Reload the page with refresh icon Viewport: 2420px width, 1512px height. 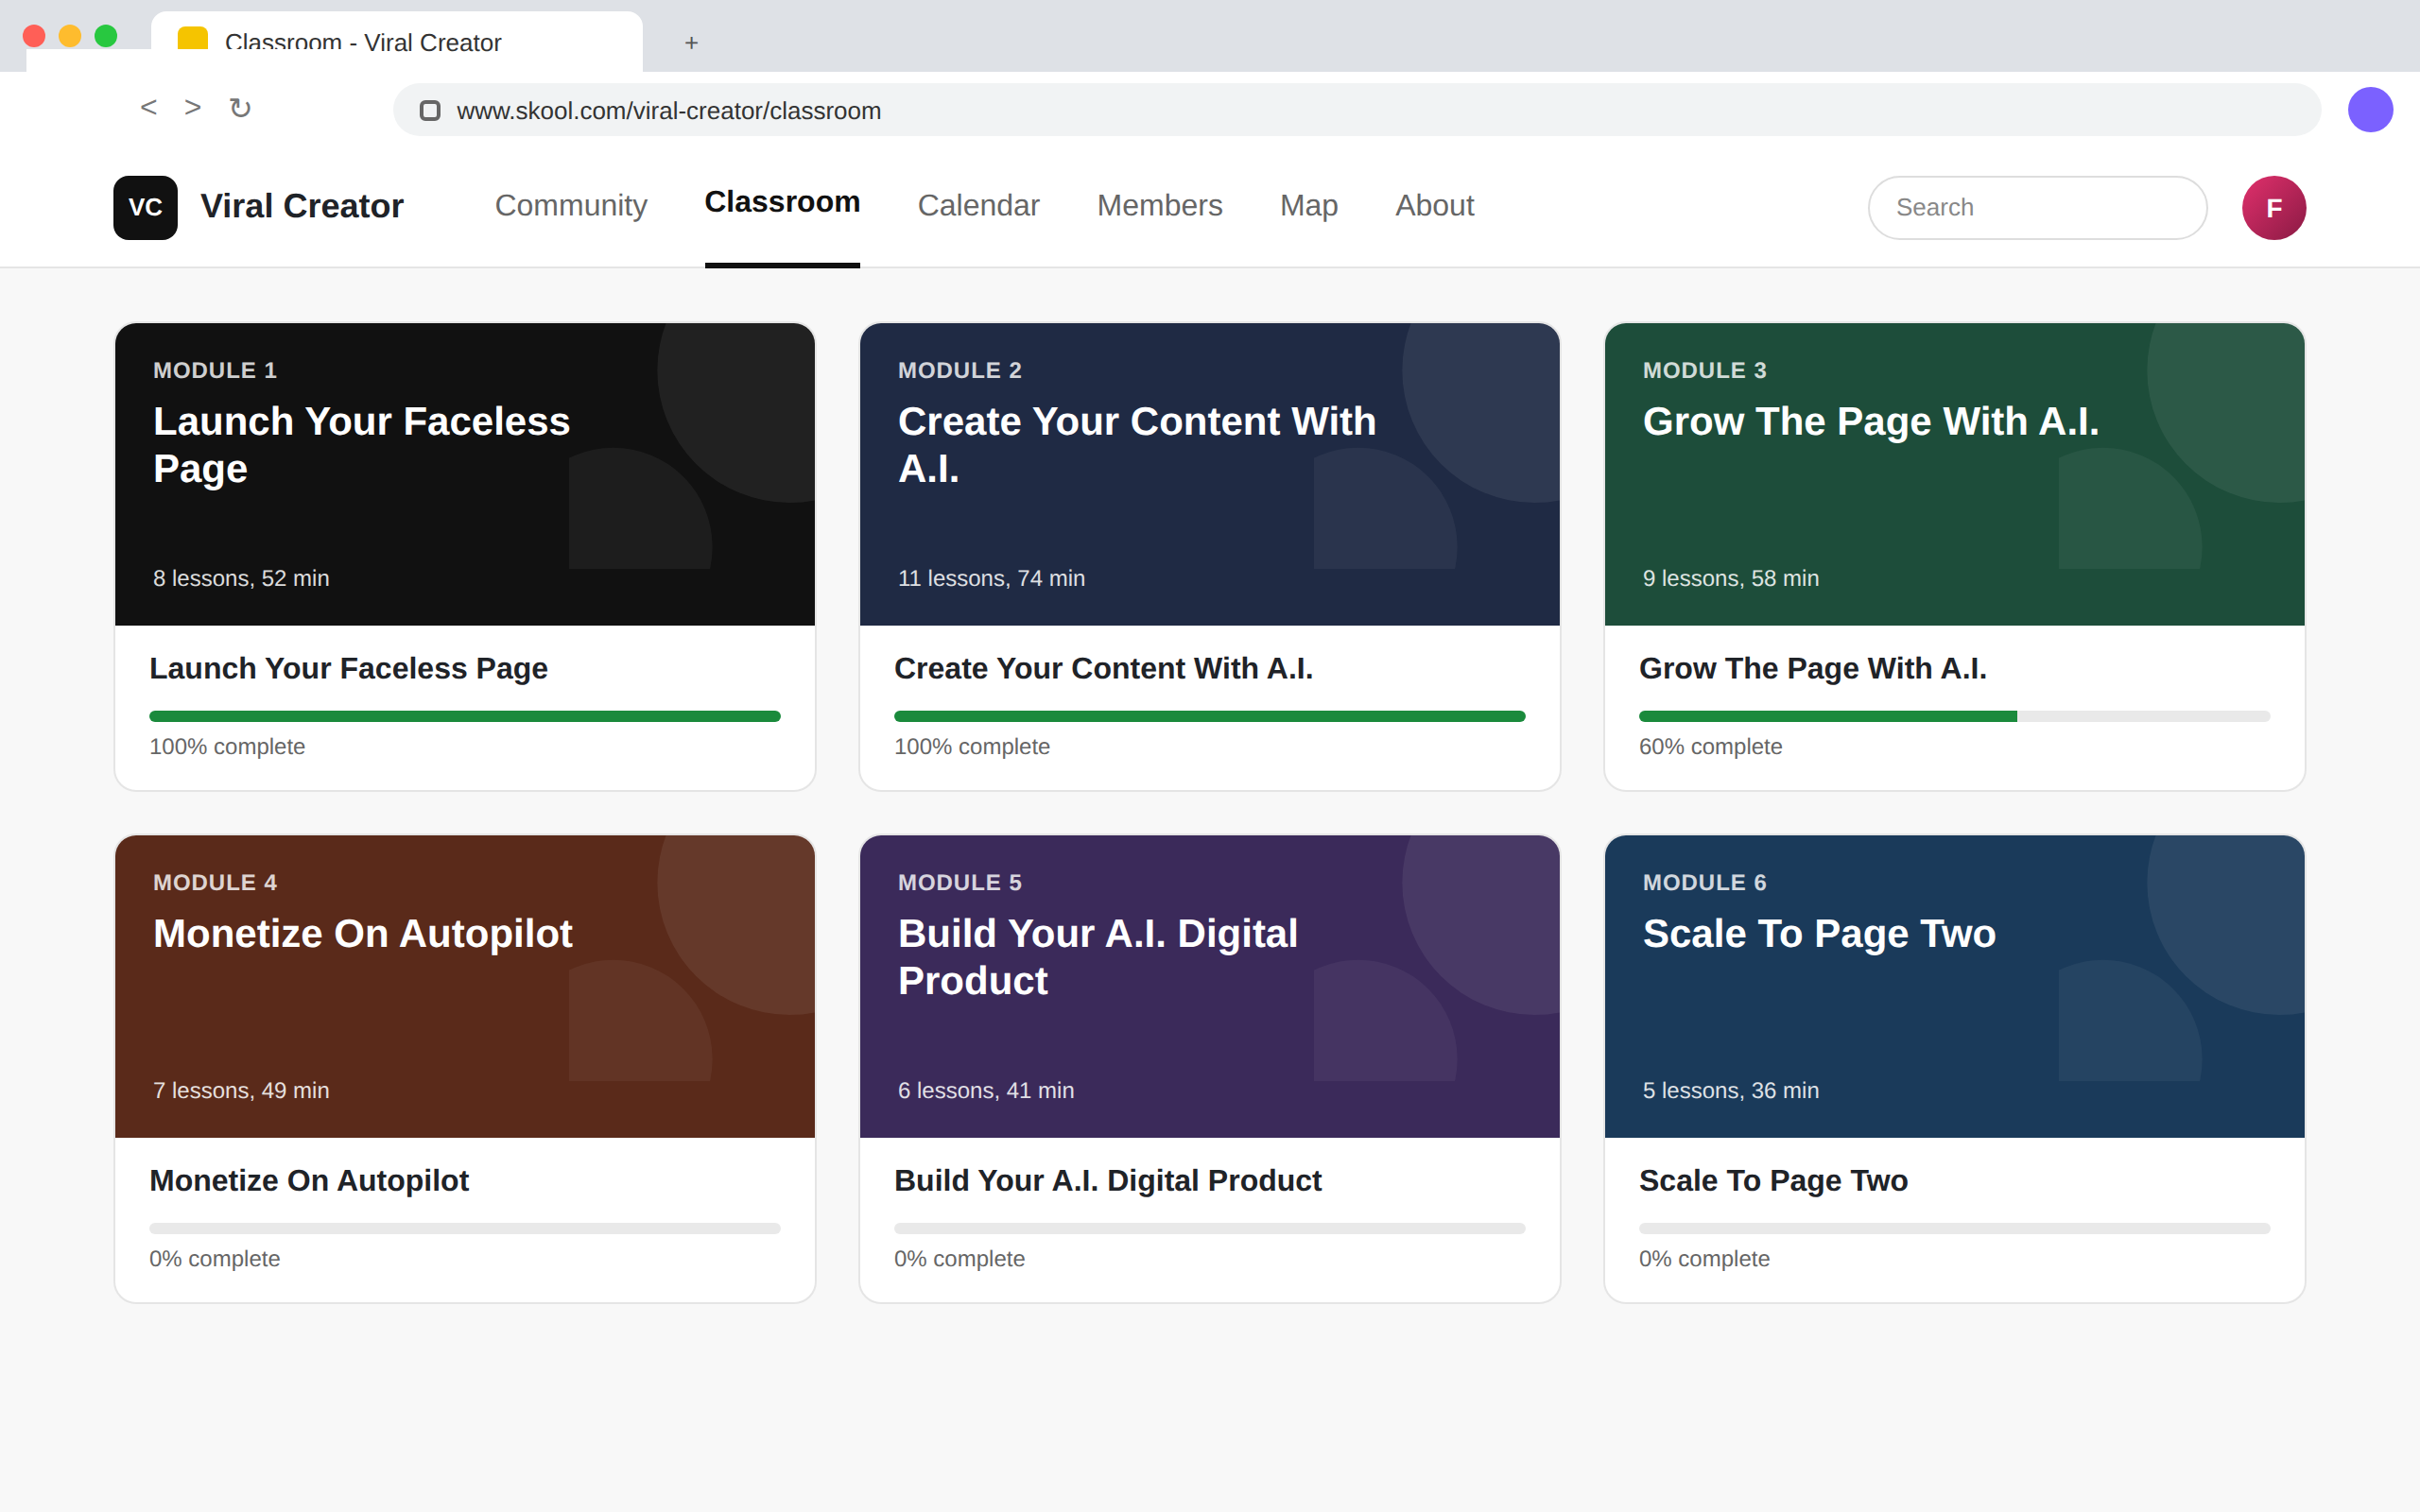(240, 108)
